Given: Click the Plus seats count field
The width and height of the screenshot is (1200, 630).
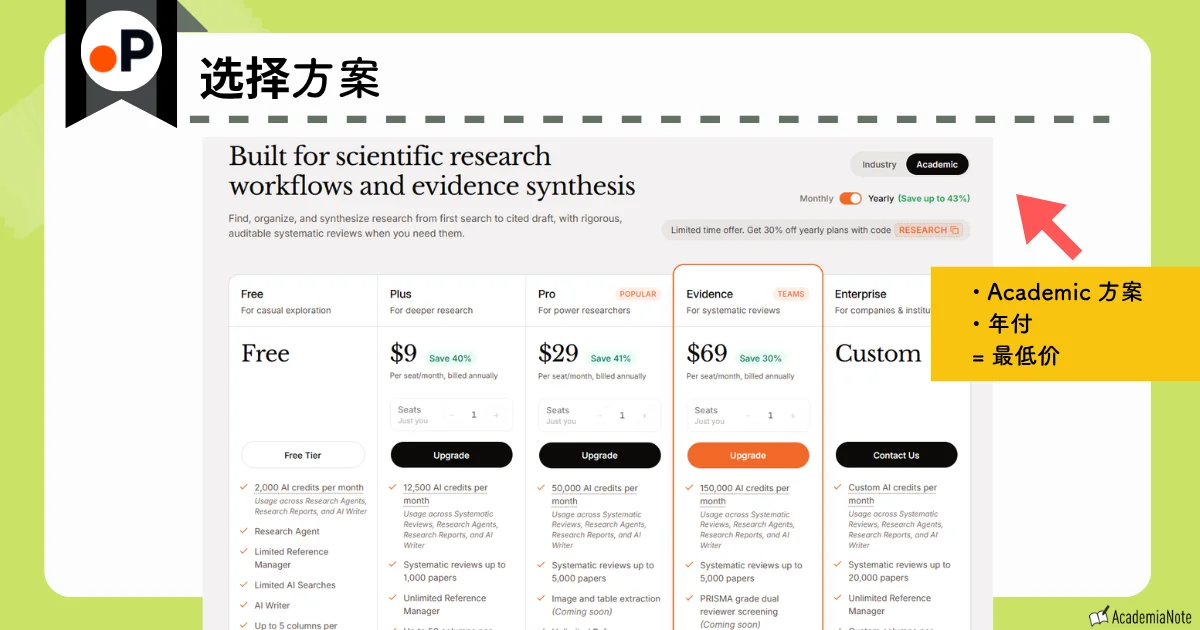Looking at the screenshot, I should [x=473, y=415].
